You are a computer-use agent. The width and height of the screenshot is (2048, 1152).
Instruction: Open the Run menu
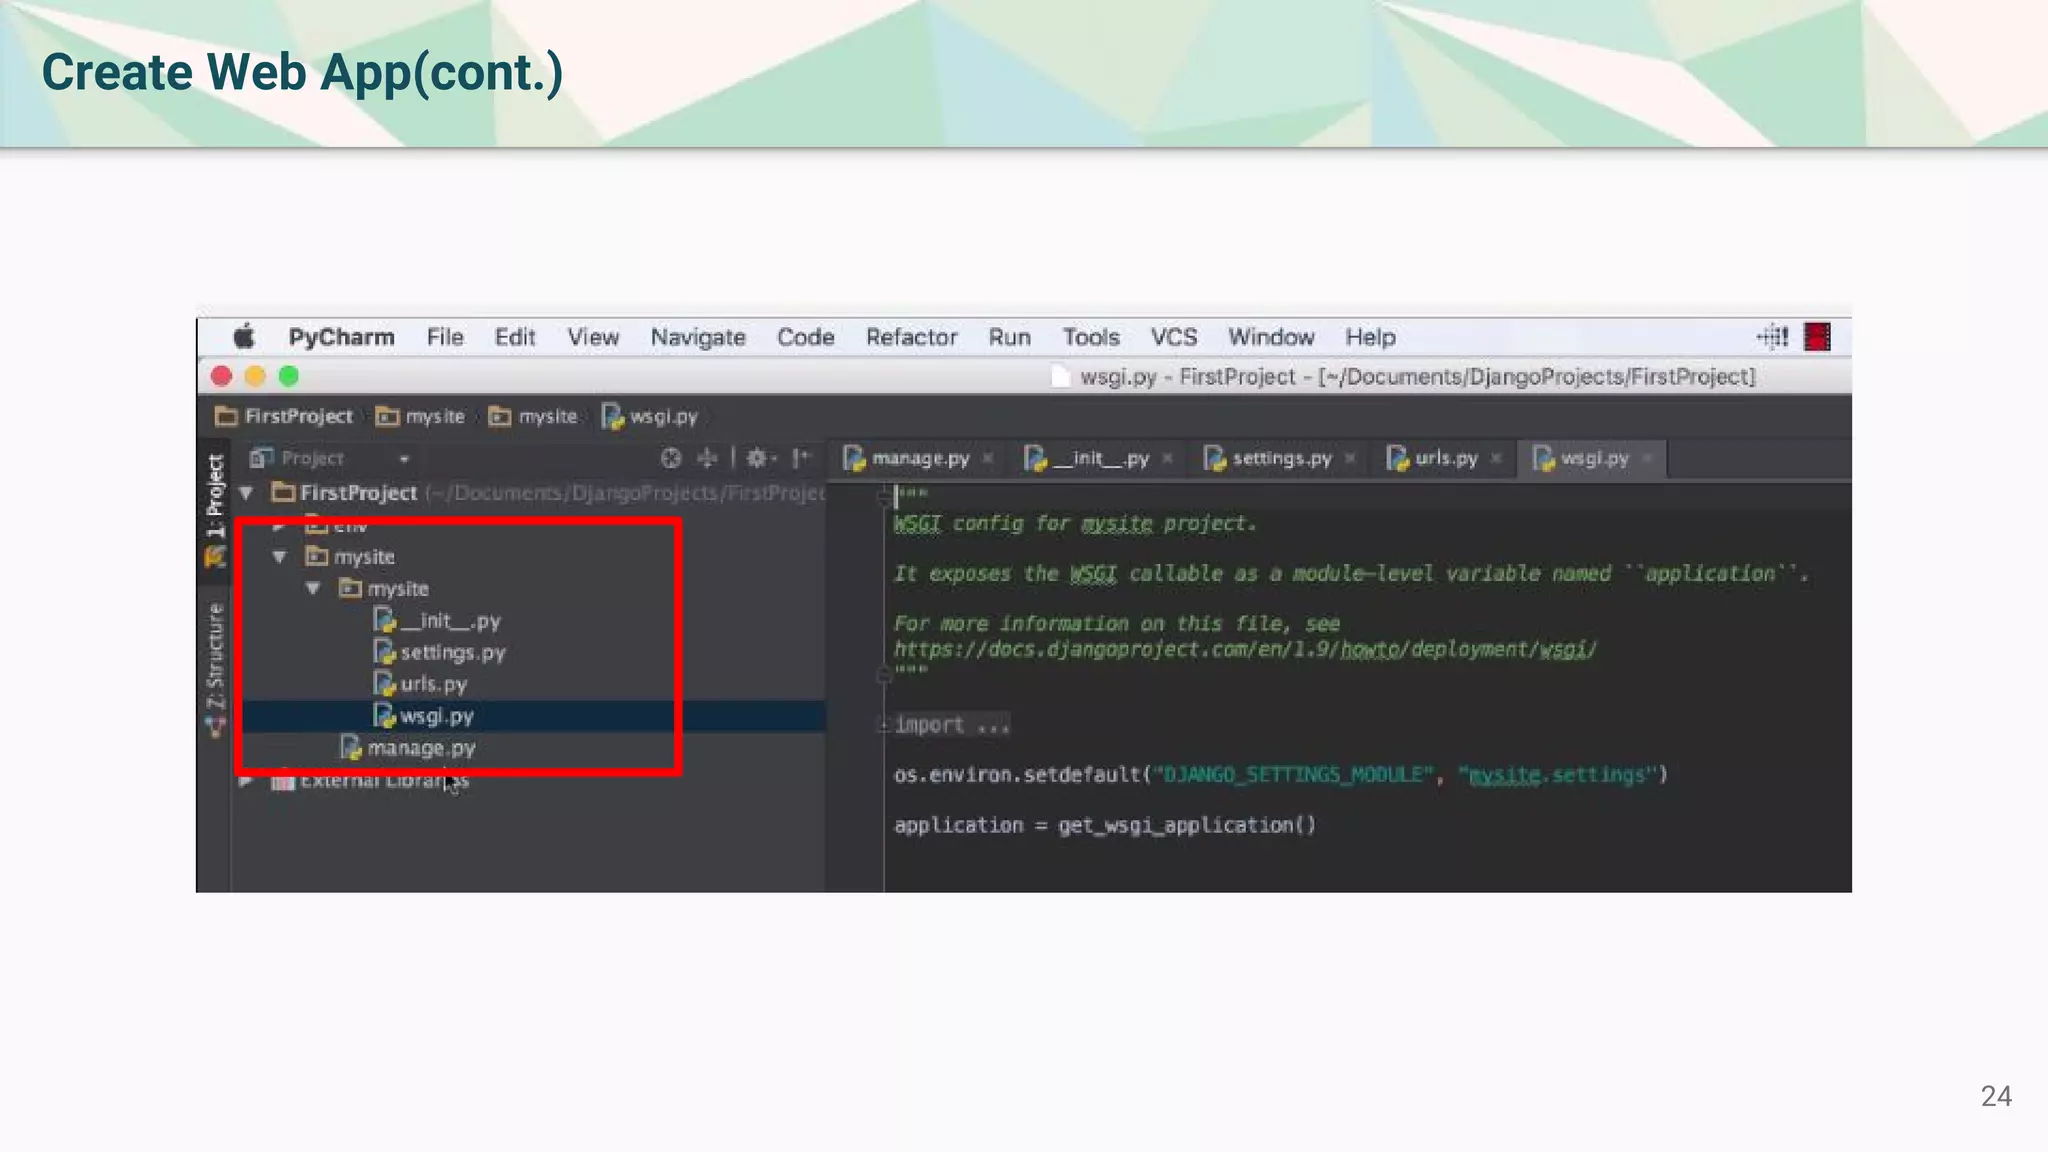click(1009, 337)
